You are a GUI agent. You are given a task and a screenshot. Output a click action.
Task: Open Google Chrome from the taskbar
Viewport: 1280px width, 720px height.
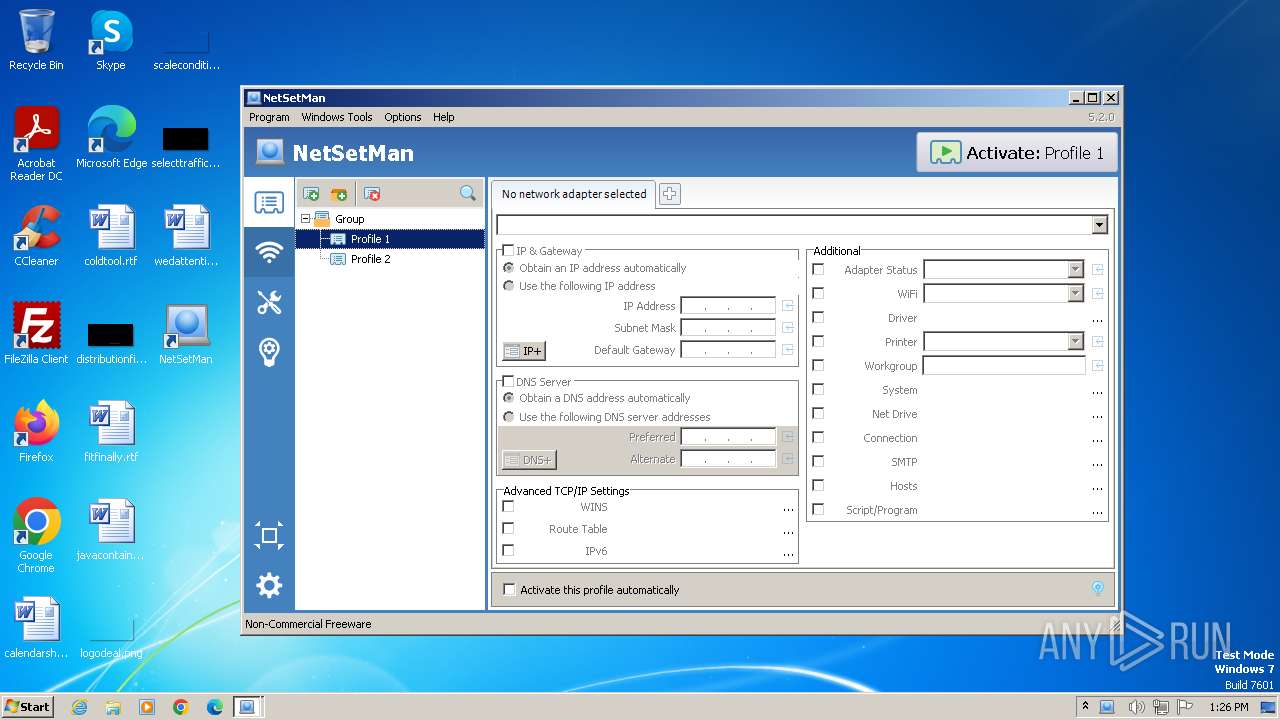point(181,707)
